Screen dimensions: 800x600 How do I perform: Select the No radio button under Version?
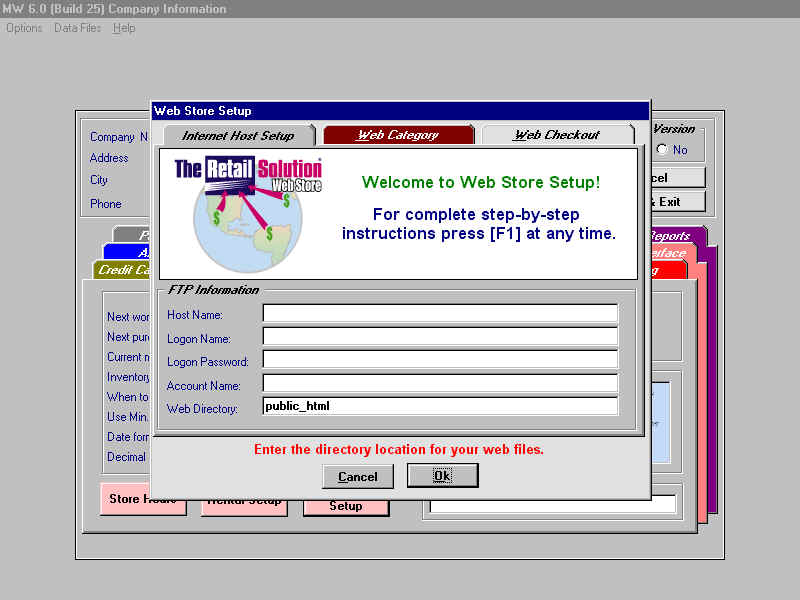[662, 149]
